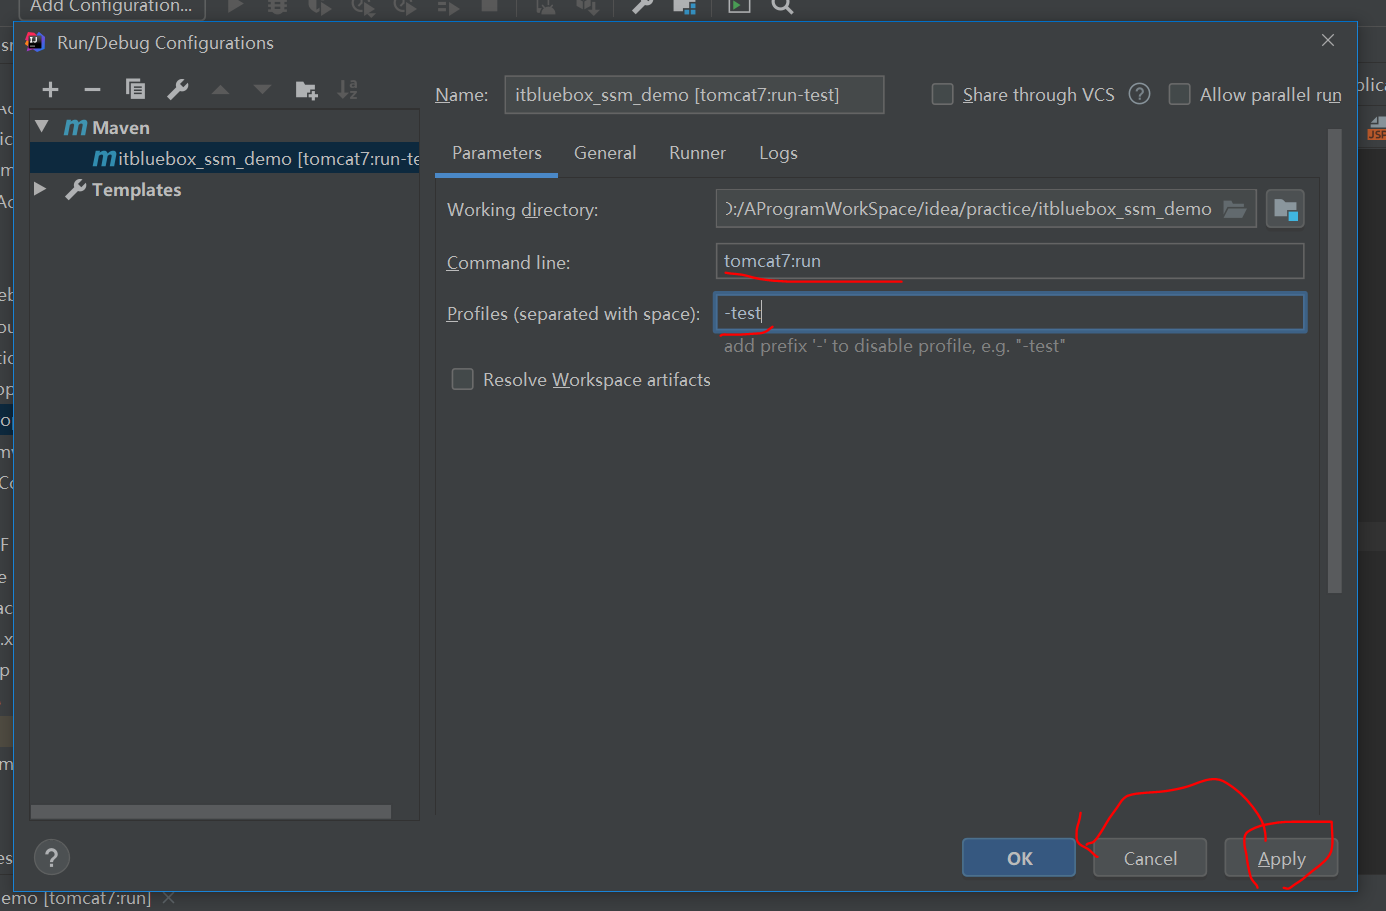Close the bottom tomcat7:run tool tab

[168, 898]
